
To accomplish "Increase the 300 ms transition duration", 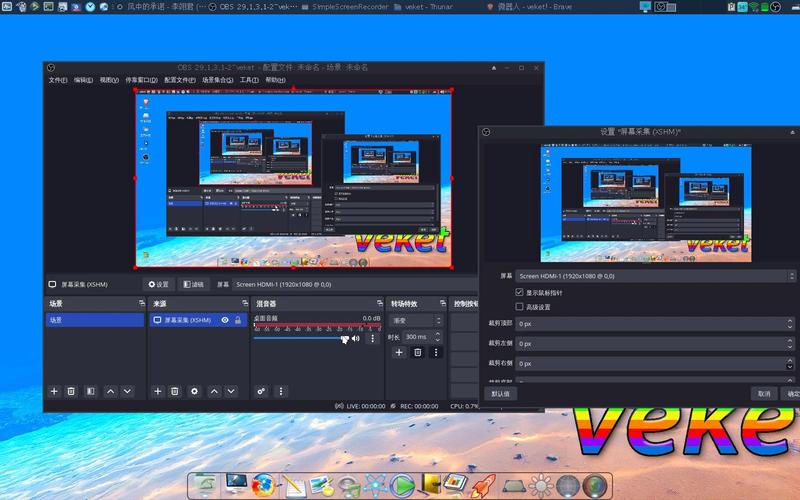I will (x=438, y=334).
